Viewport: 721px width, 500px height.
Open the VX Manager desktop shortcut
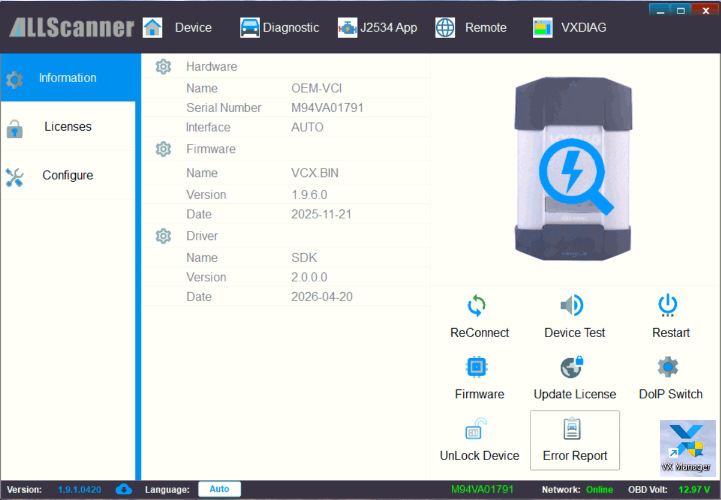pos(687,448)
